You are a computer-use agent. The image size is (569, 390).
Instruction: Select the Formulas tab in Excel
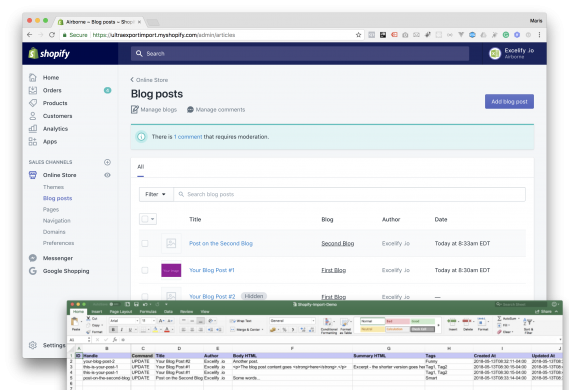[x=148, y=312]
